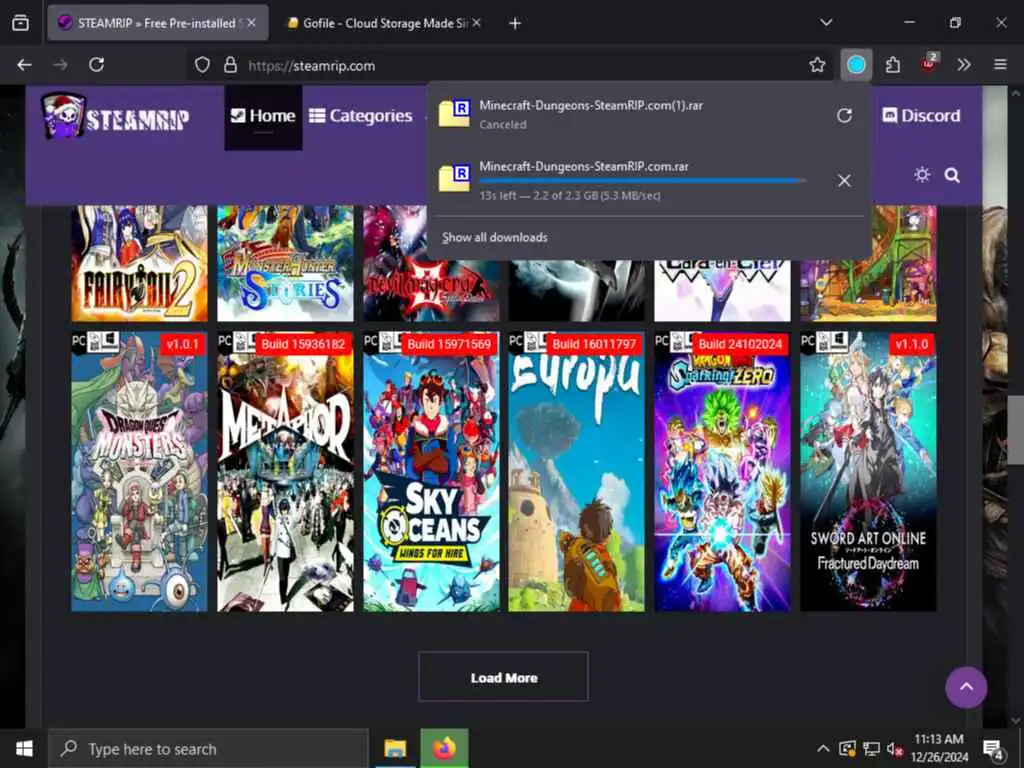
Task: Click the taskbar search box
Action: click(x=208, y=748)
